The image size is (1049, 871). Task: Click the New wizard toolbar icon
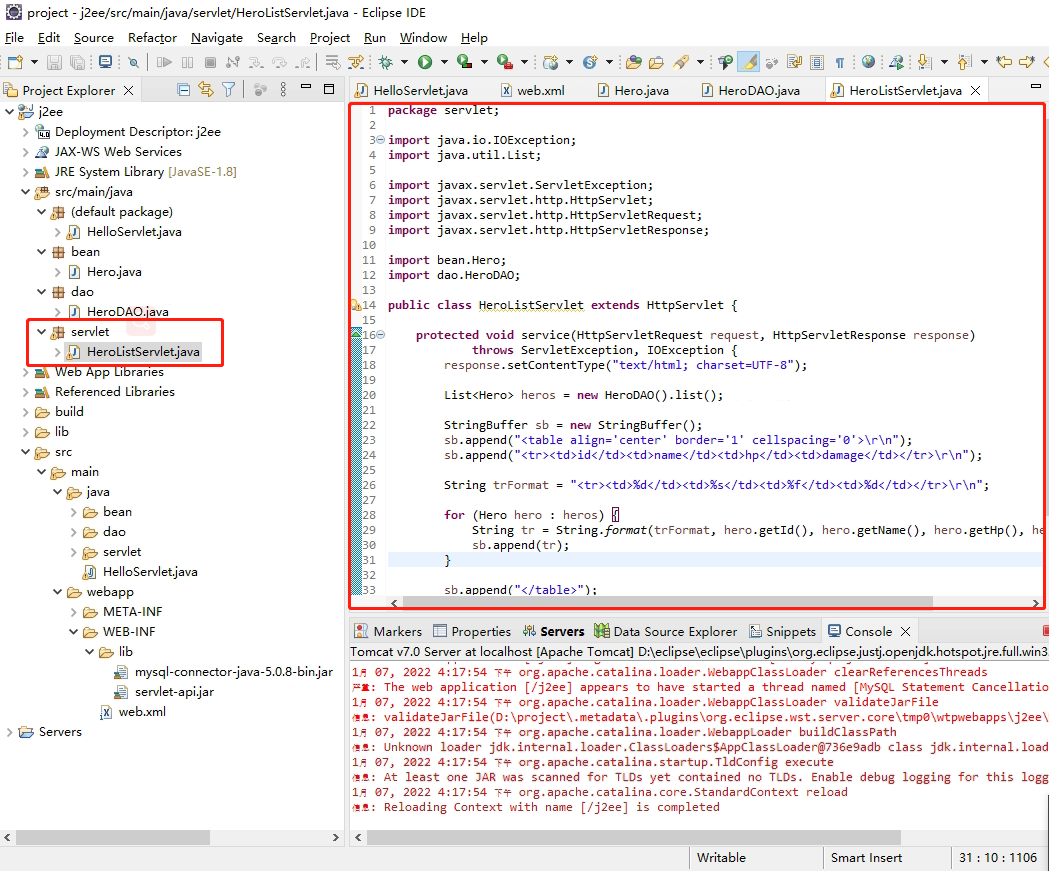15,62
